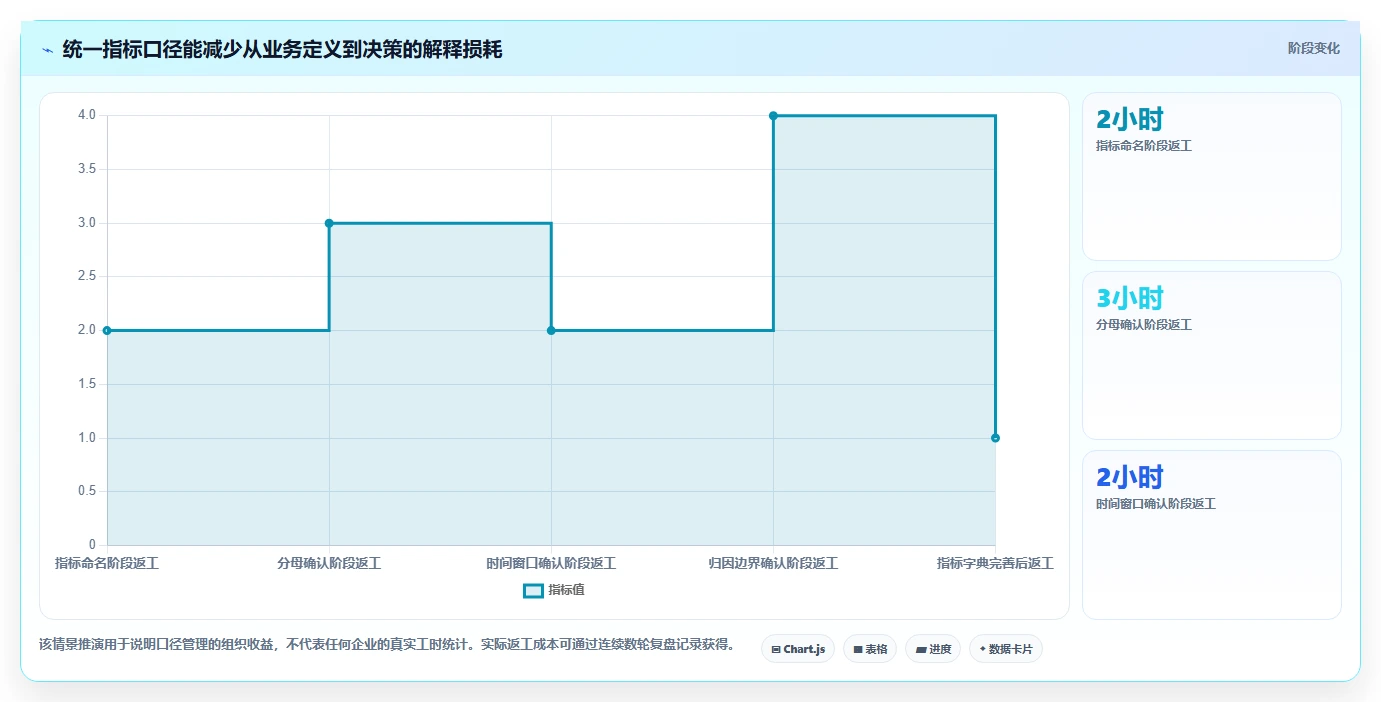Select the 进度 tag chip
The width and height of the screenshot is (1381, 702).
tap(933, 649)
